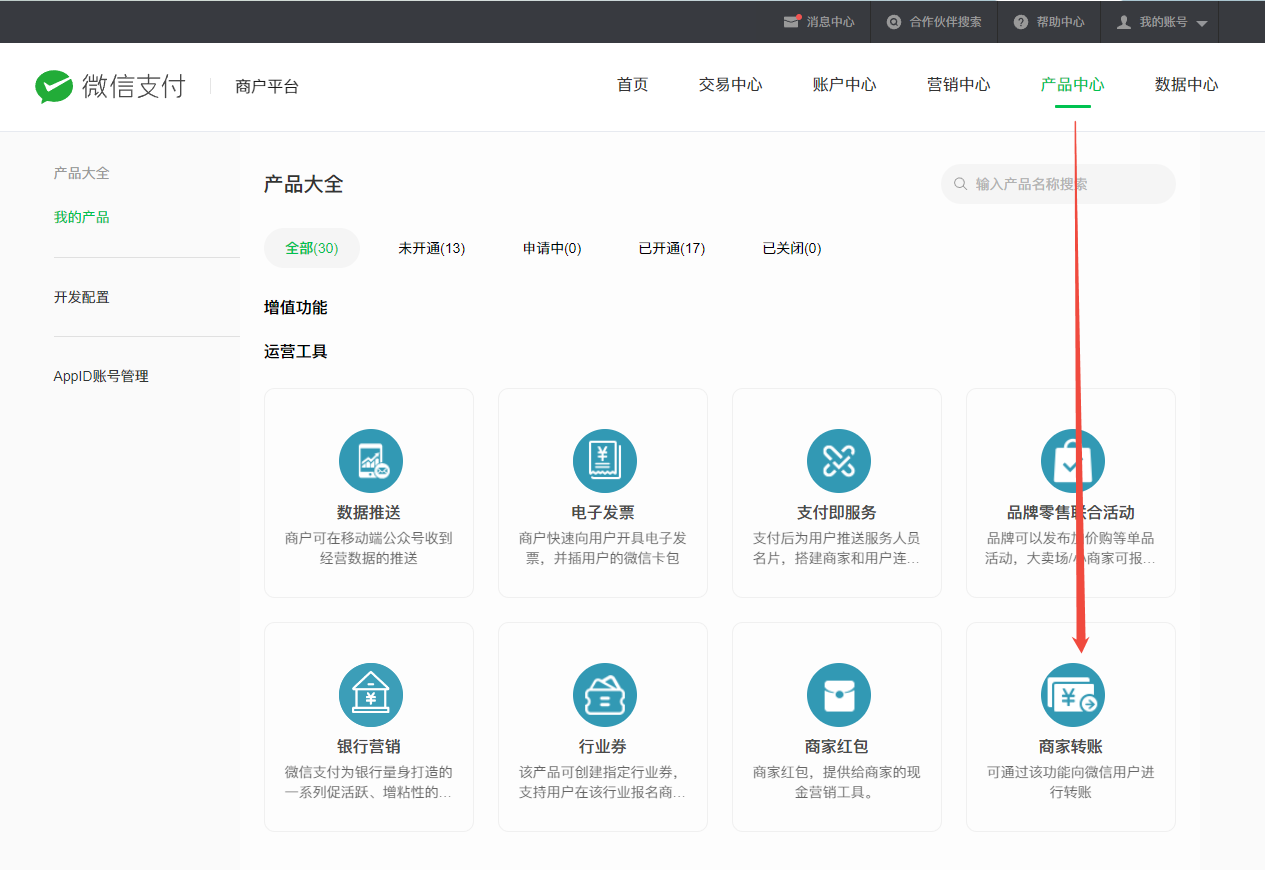1265x870 pixels.
Task: Open 数据中心 navigation item
Action: [x=1187, y=85]
